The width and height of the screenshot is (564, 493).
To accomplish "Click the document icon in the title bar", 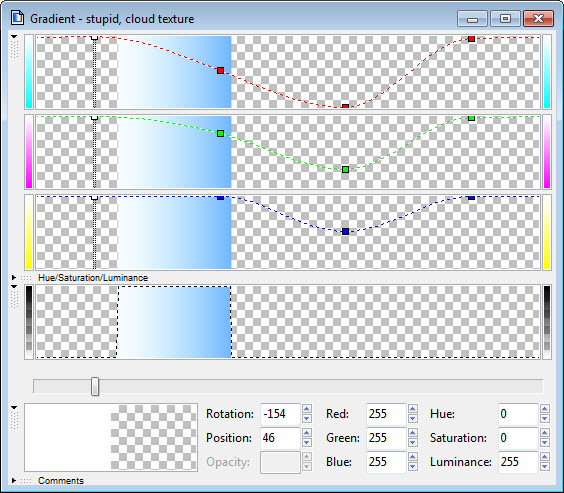I will click(x=17, y=18).
